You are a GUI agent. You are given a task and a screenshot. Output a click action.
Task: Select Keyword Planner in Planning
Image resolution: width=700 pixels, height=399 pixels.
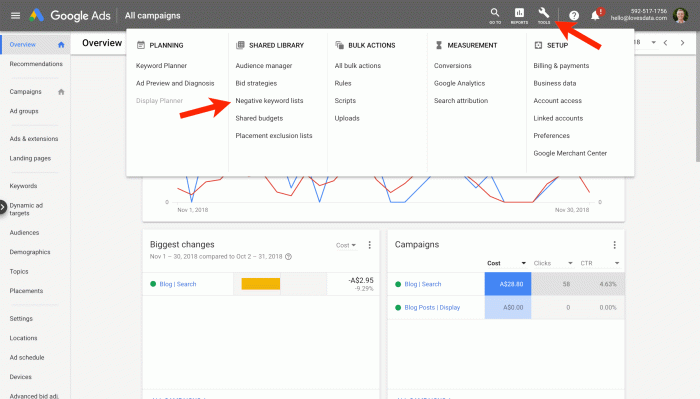click(x=161, y=66)
